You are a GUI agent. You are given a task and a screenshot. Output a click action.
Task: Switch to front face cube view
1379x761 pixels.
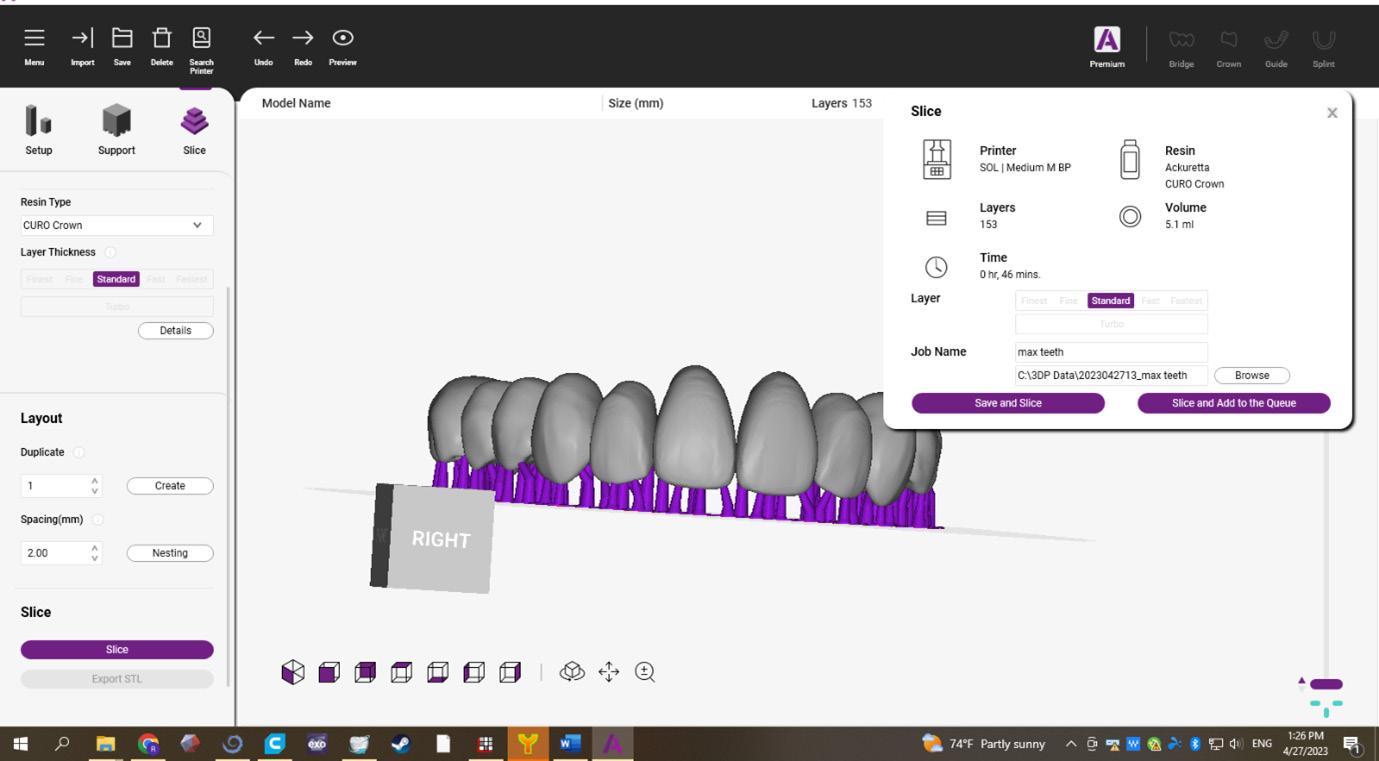pyautogui.click(x=329, y=672)
